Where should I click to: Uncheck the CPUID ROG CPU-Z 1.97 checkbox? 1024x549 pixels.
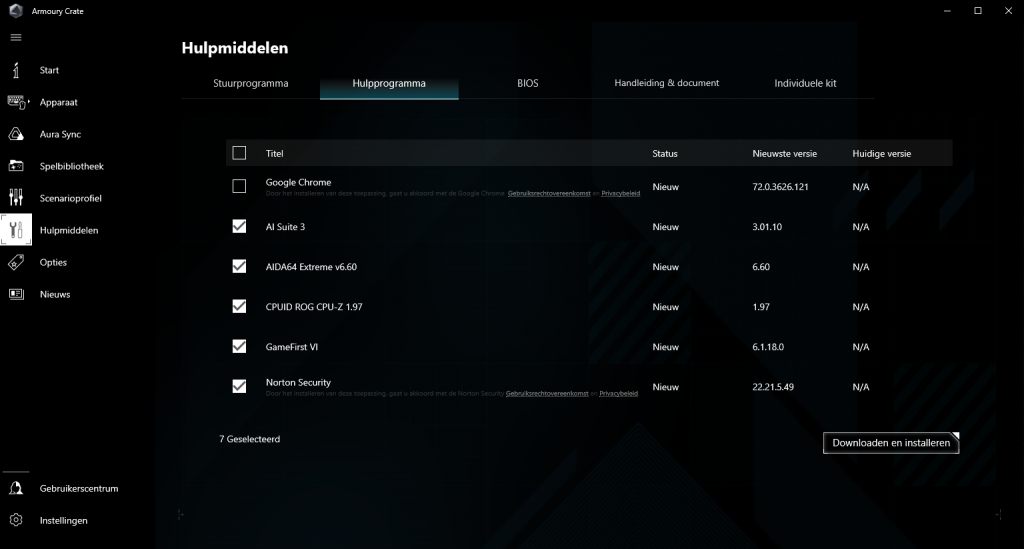(x=239, y=306)
